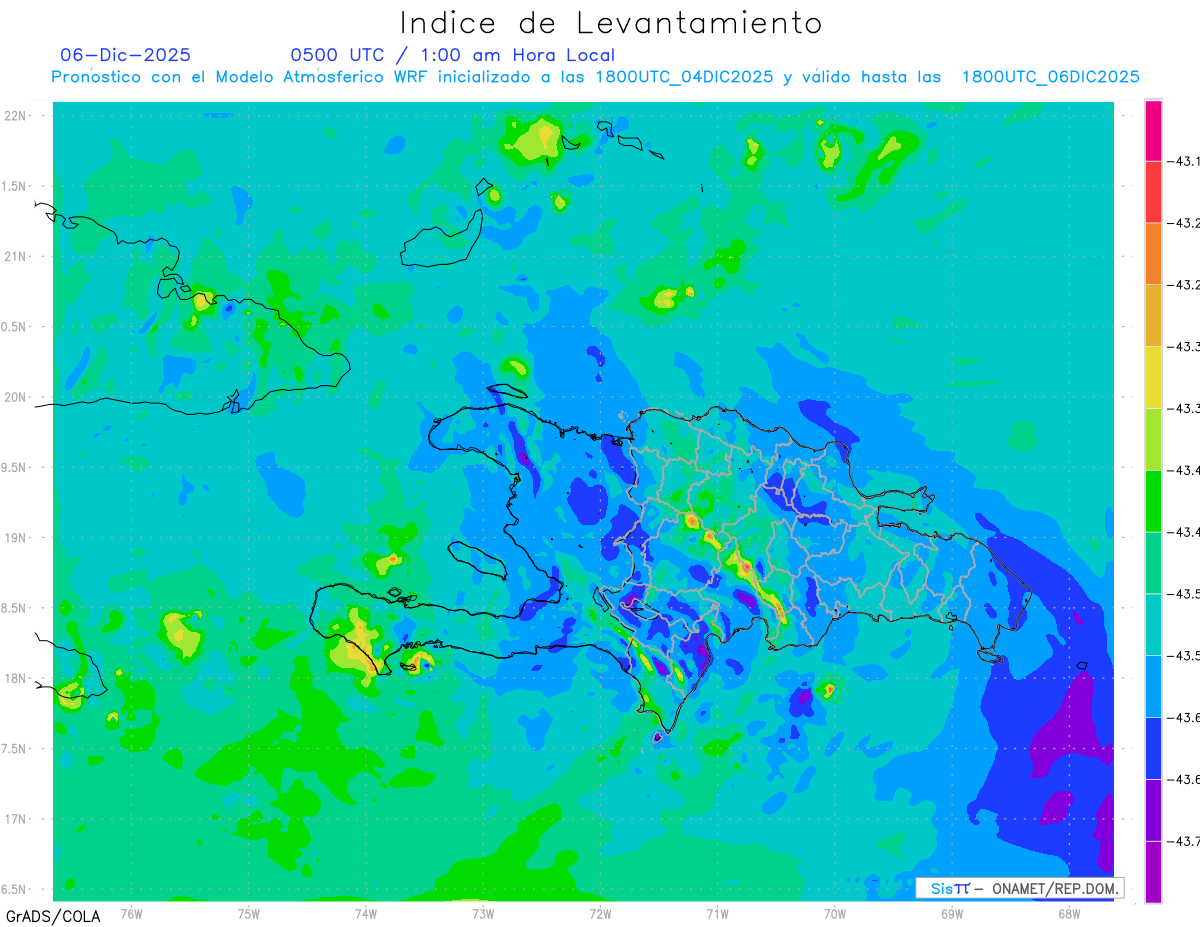Click the "68W" longitude label

[x=1068, y=913]
